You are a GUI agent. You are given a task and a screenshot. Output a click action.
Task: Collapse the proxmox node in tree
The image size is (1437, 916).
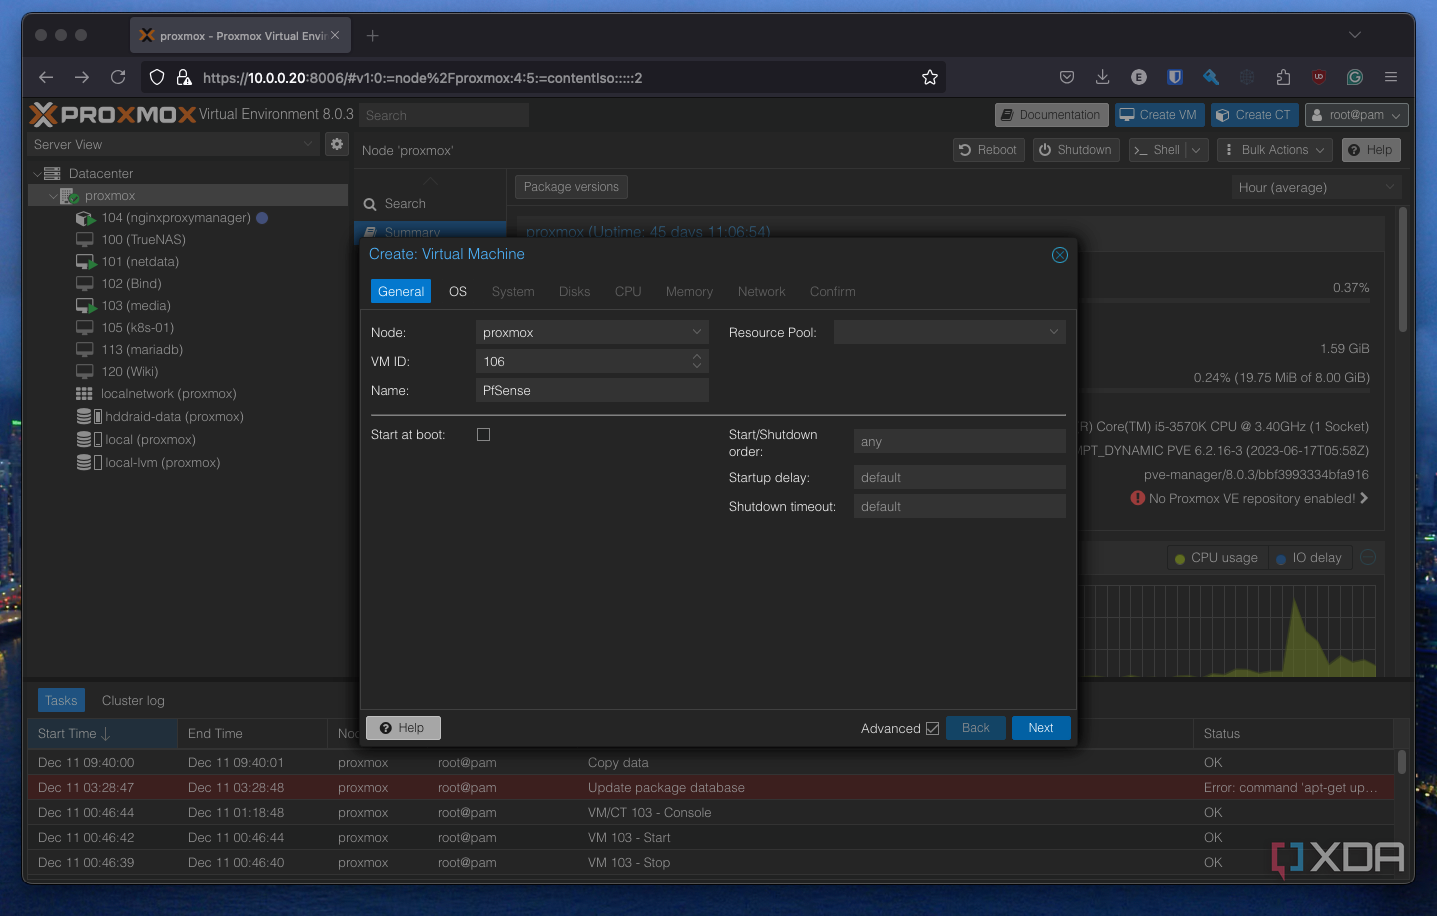click(x=53, y=196)
